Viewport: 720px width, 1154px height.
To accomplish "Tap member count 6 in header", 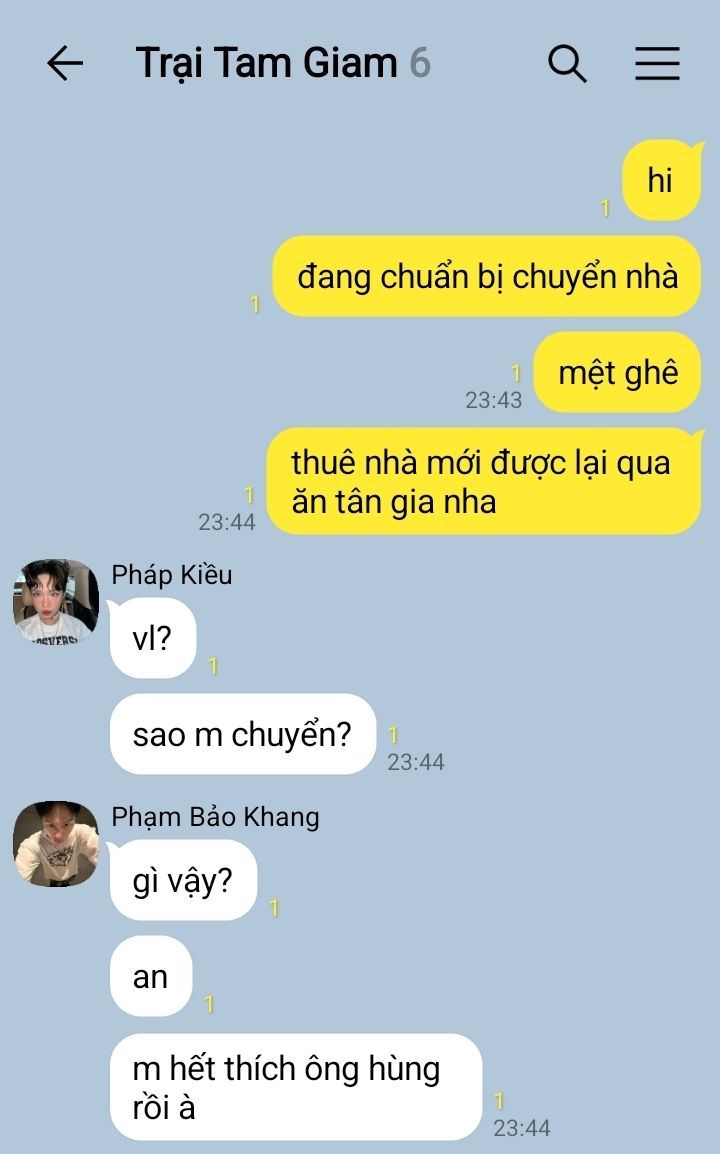I will [420, 63].
